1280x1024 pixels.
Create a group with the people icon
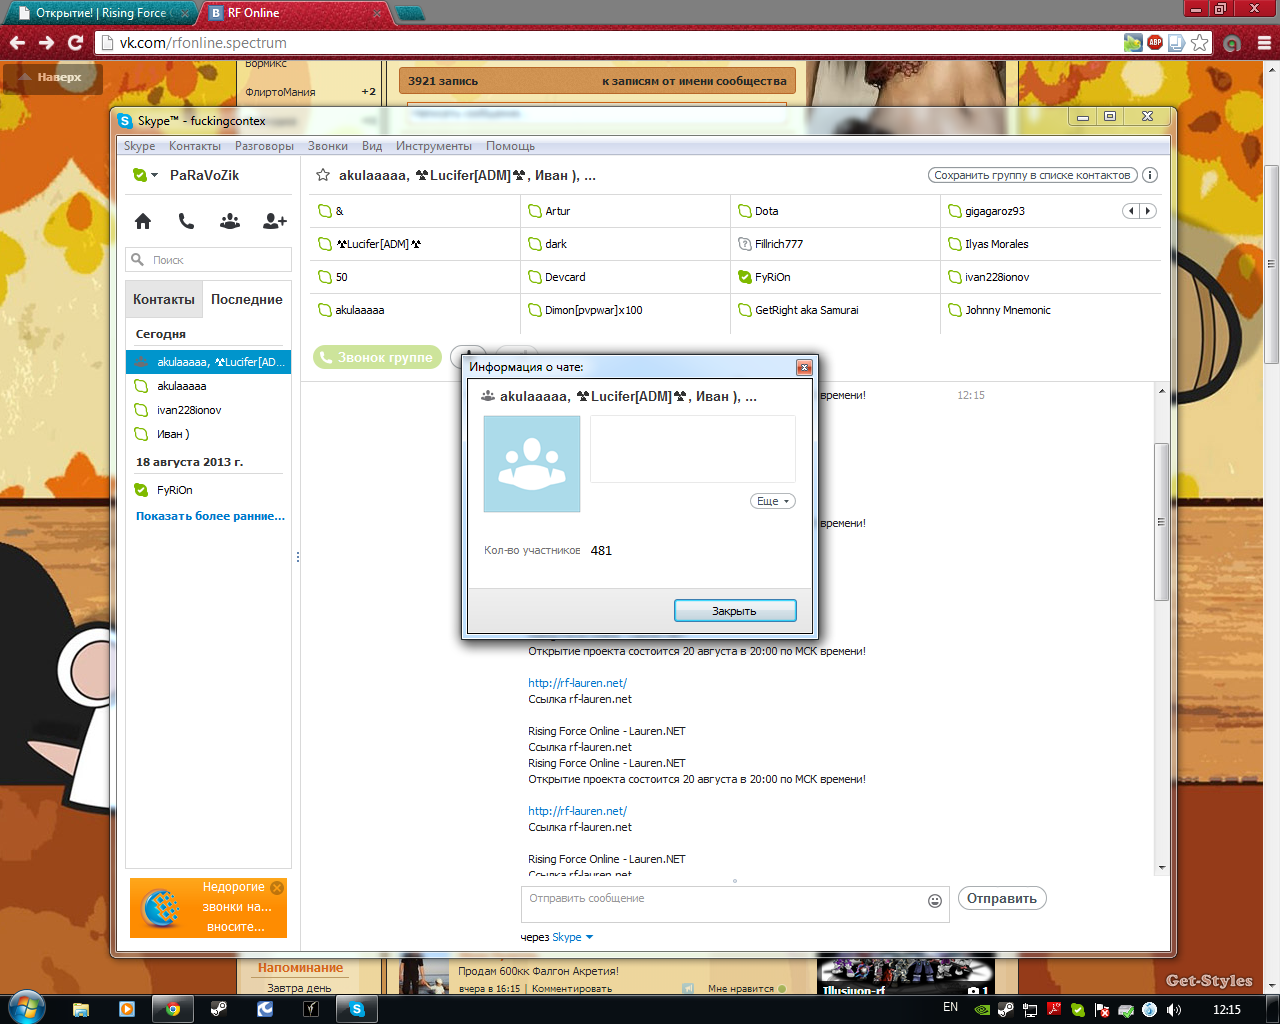click(230, 221)
